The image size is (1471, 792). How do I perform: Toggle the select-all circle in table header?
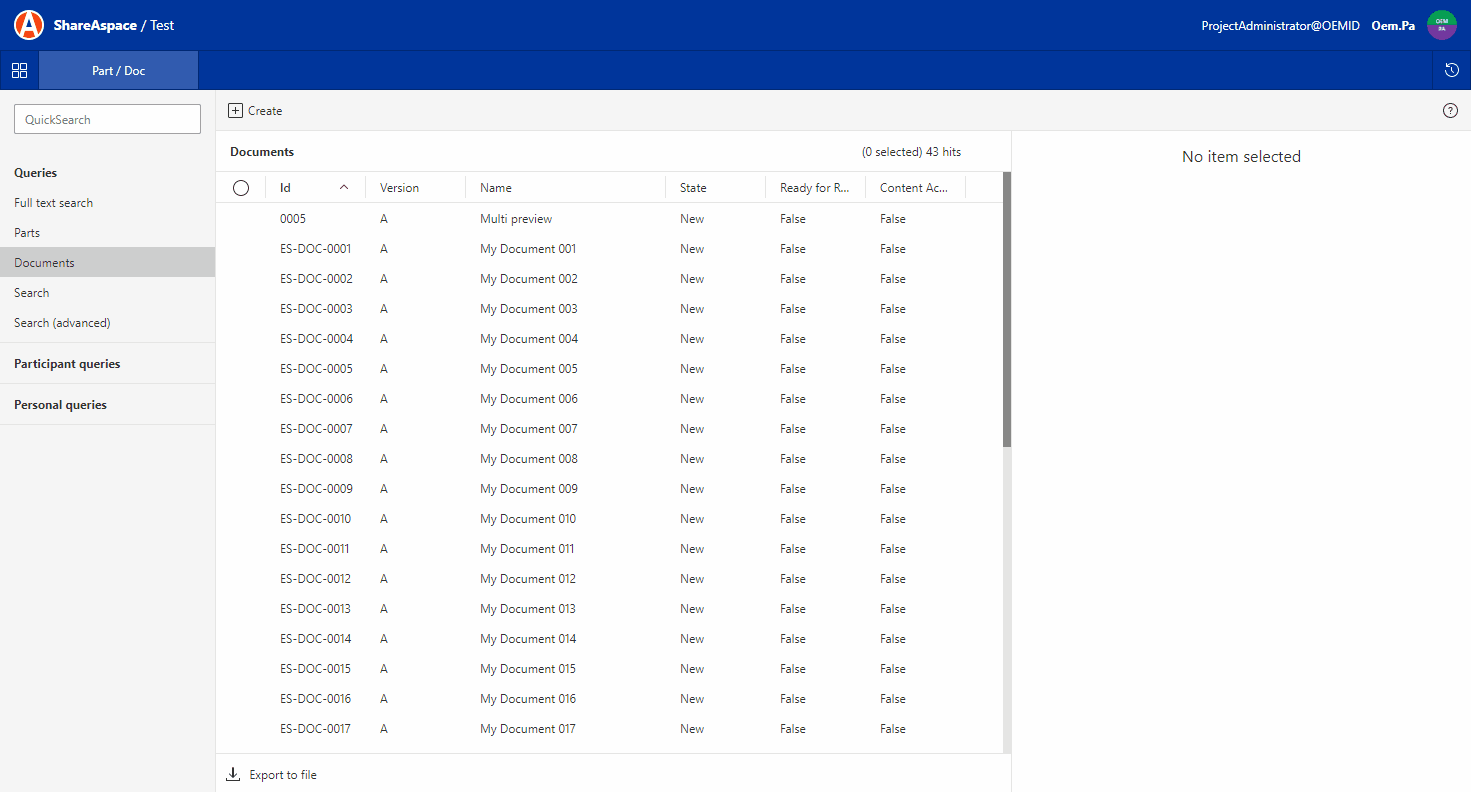241,188
